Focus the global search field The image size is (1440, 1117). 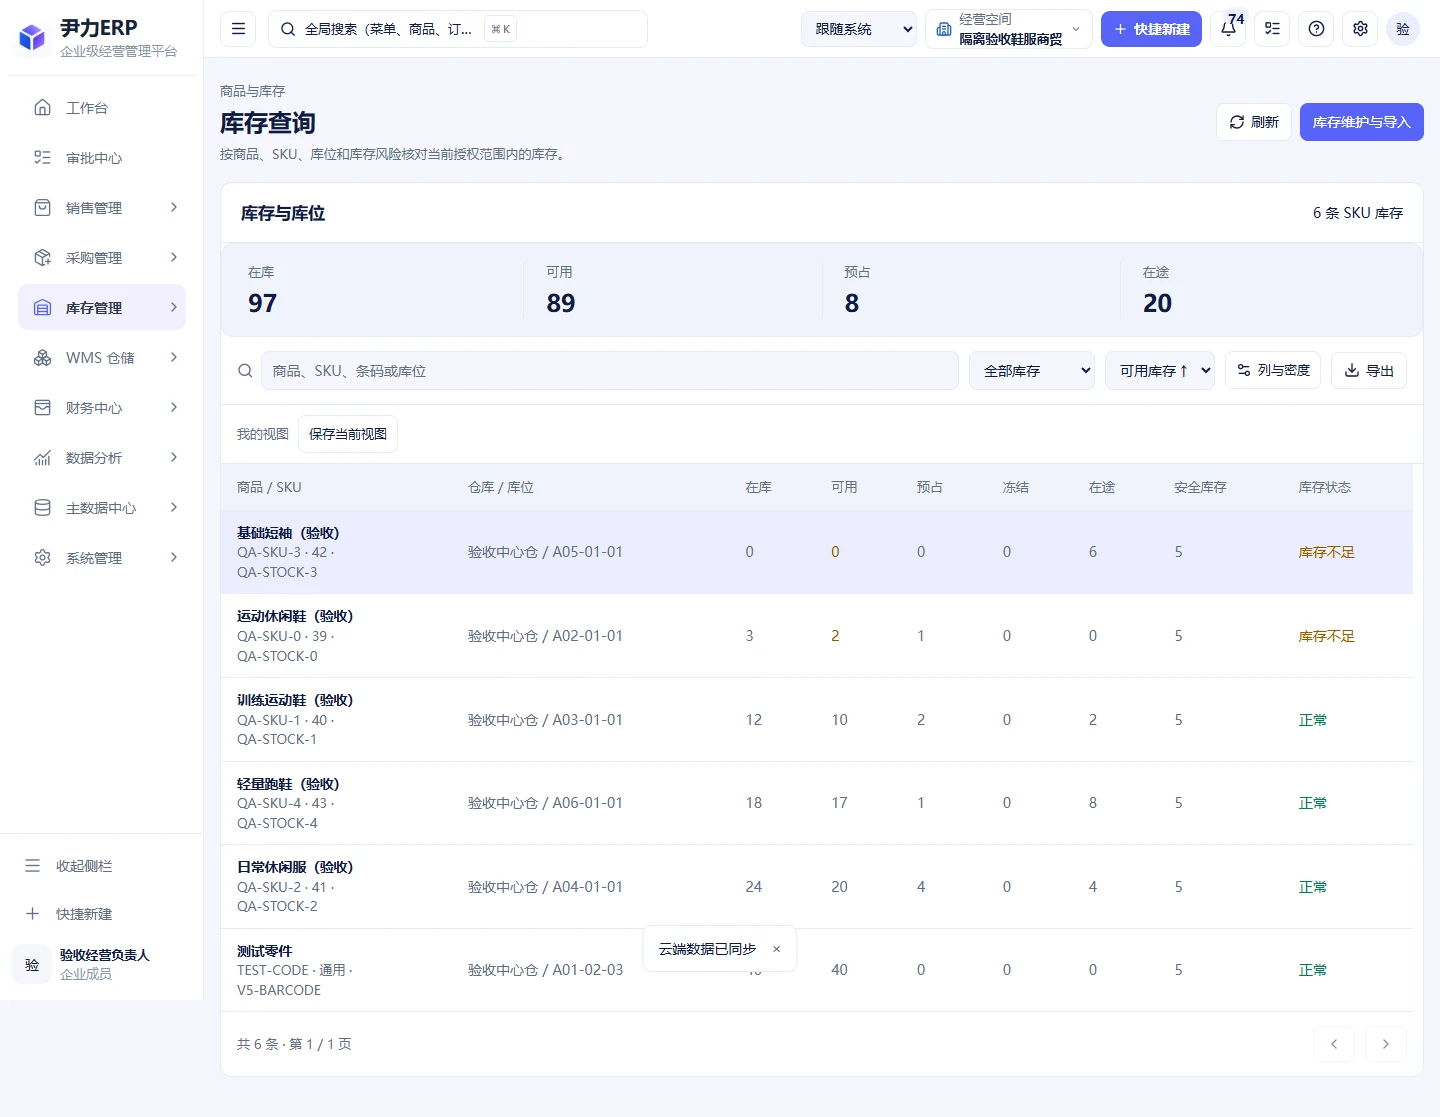pos(458,29)
